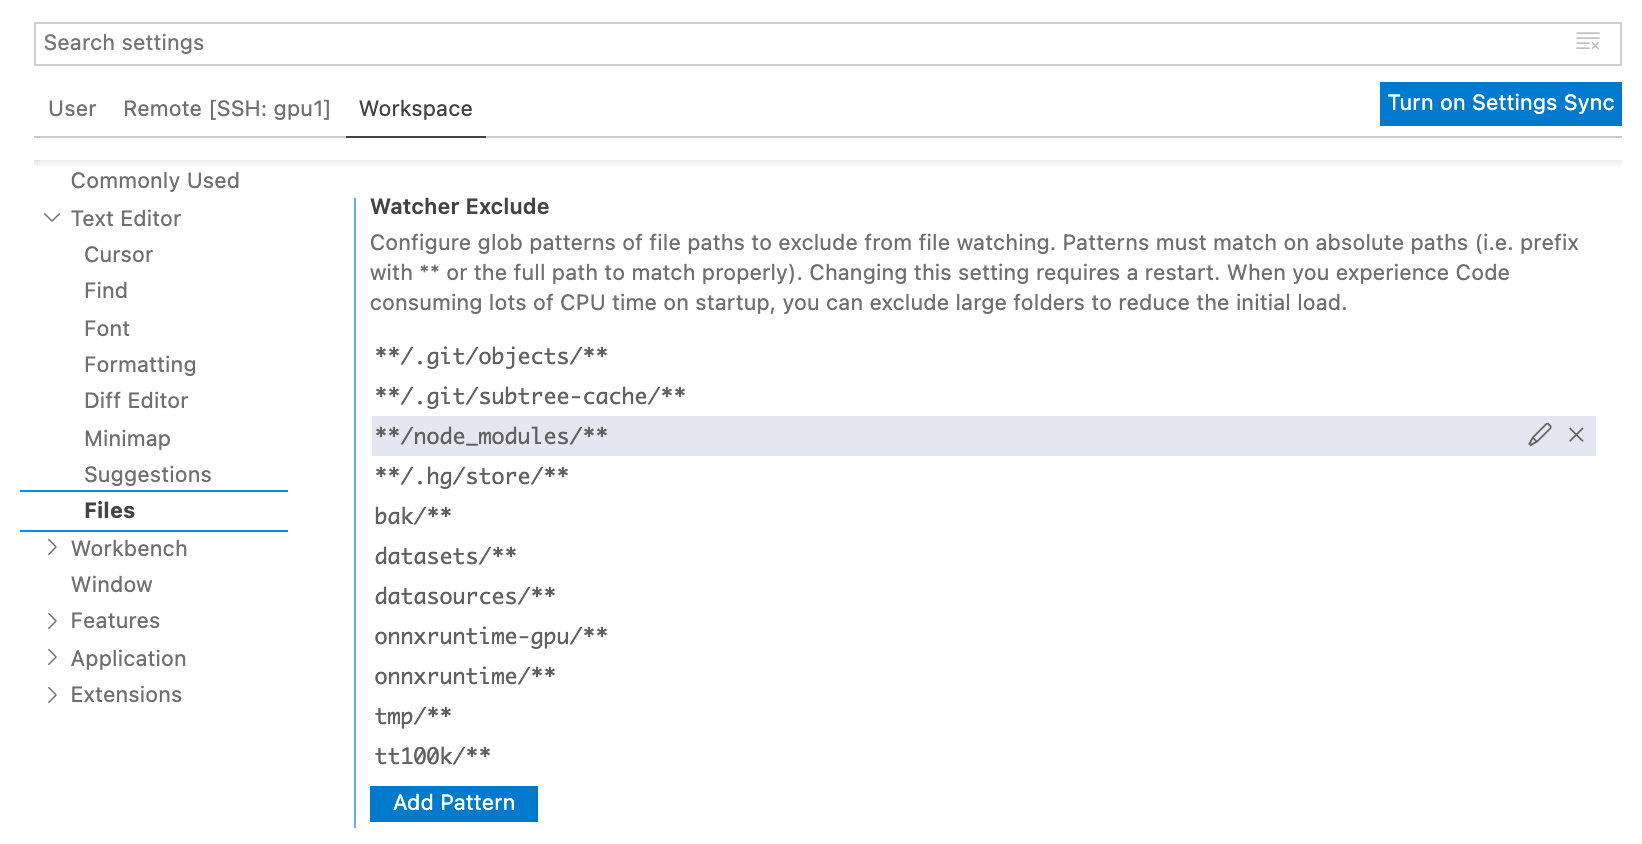The image size is (1642, 844).
Task: Select the Workspace settings tab
Action: (x=415, y=109)
